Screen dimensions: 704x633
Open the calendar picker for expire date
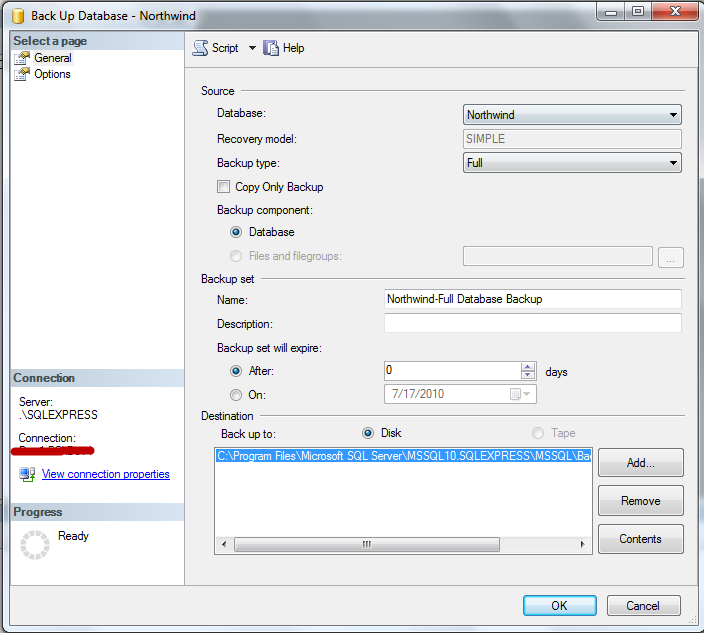coord(520,394)
